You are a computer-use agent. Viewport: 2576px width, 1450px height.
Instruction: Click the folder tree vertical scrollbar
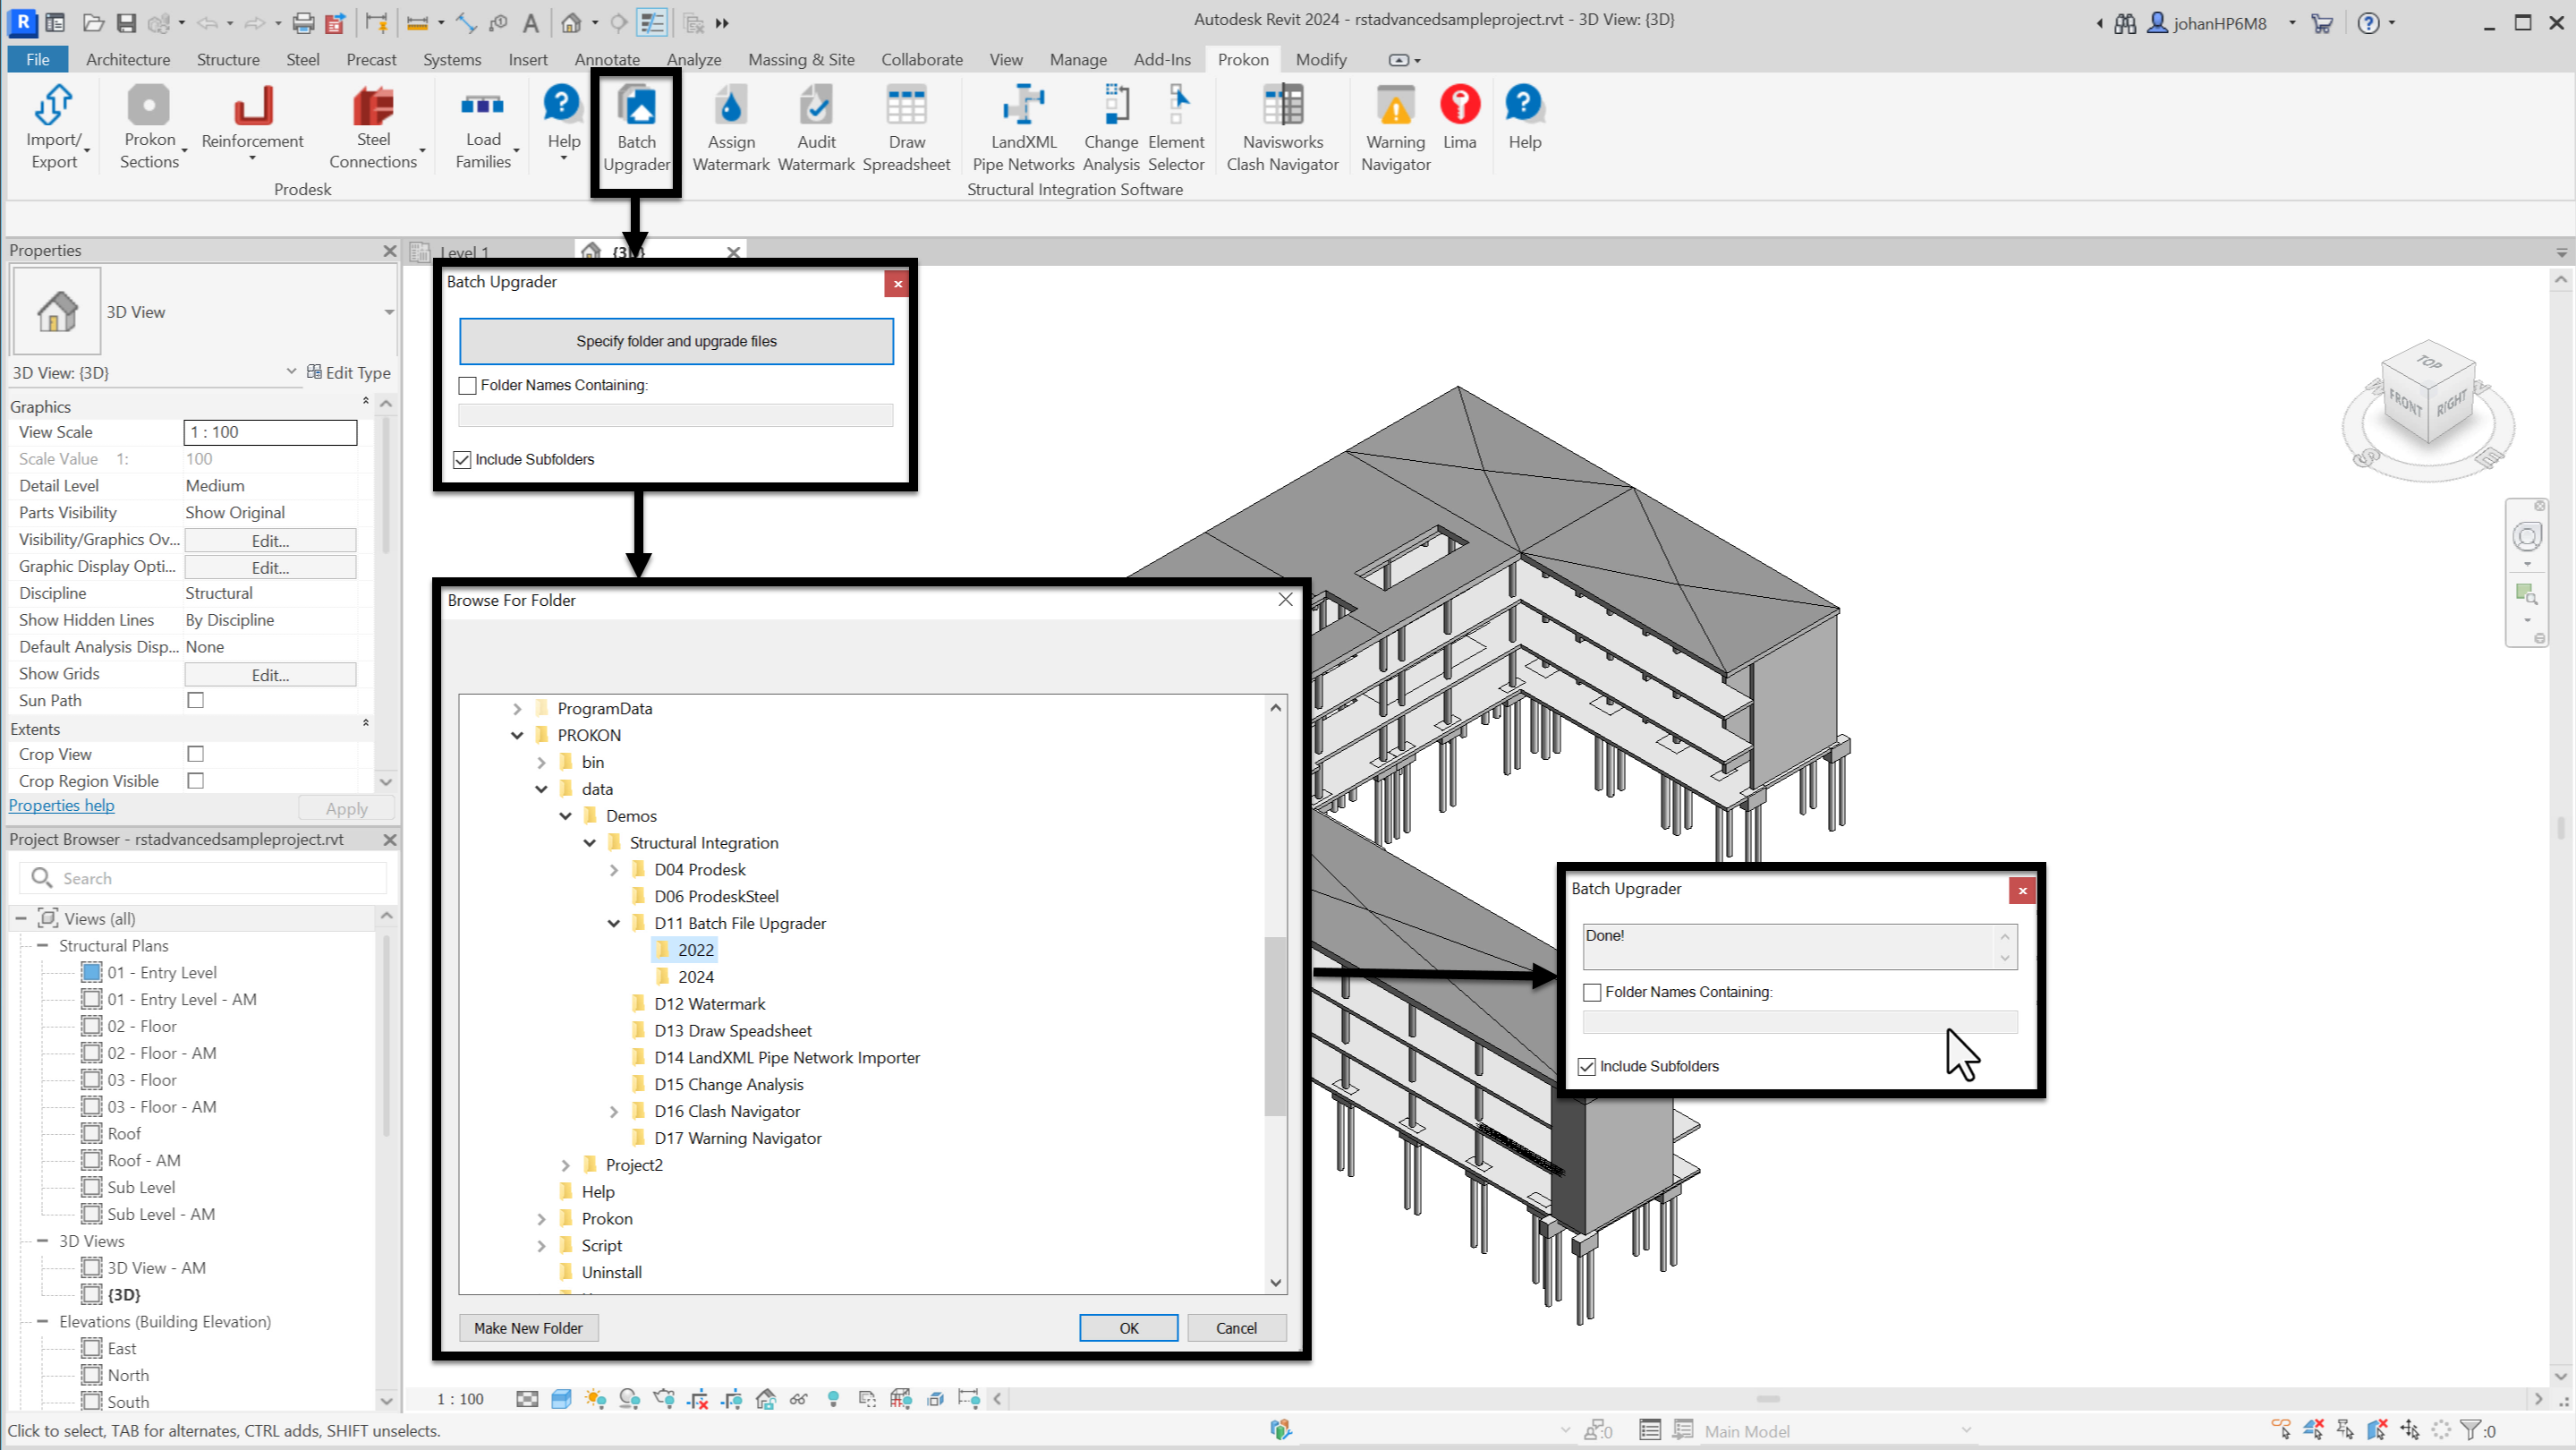pos(1275,1025)
